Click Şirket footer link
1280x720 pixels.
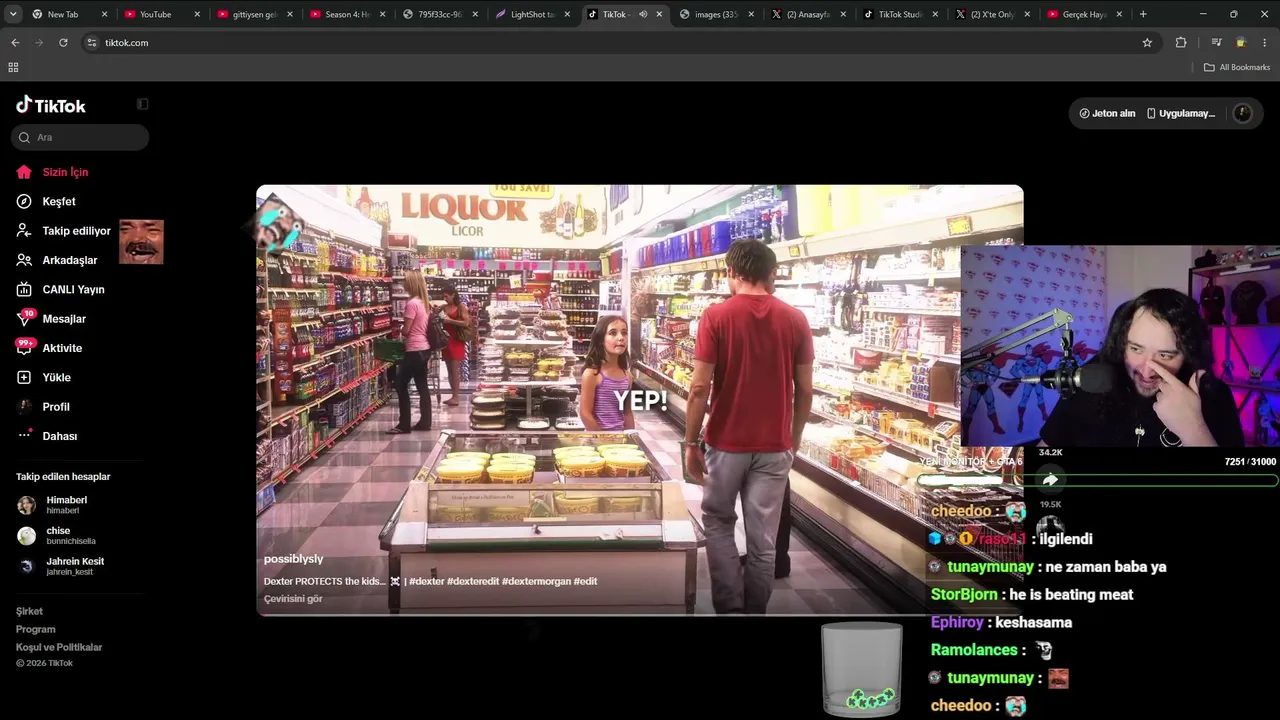point(29,611)
